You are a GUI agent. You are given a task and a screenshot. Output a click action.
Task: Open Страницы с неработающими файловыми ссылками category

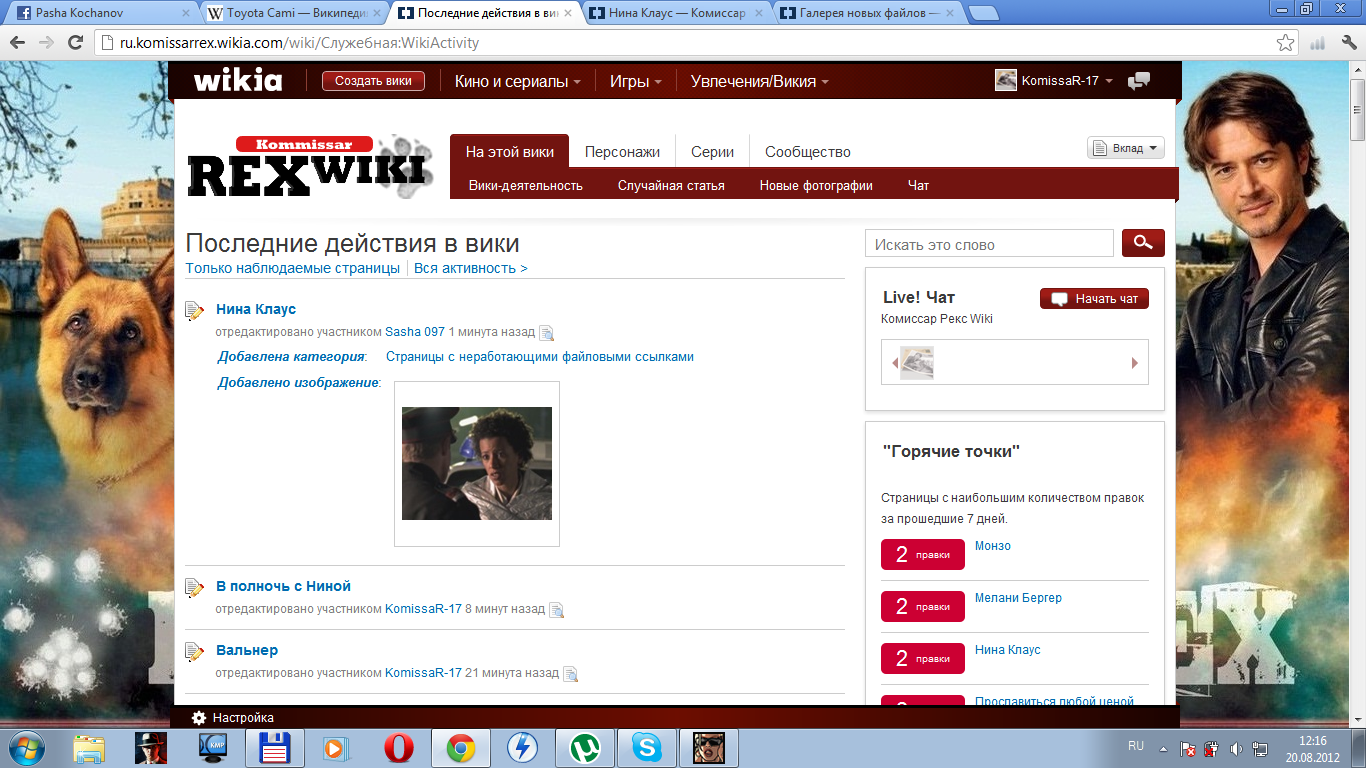coord(540,357)
